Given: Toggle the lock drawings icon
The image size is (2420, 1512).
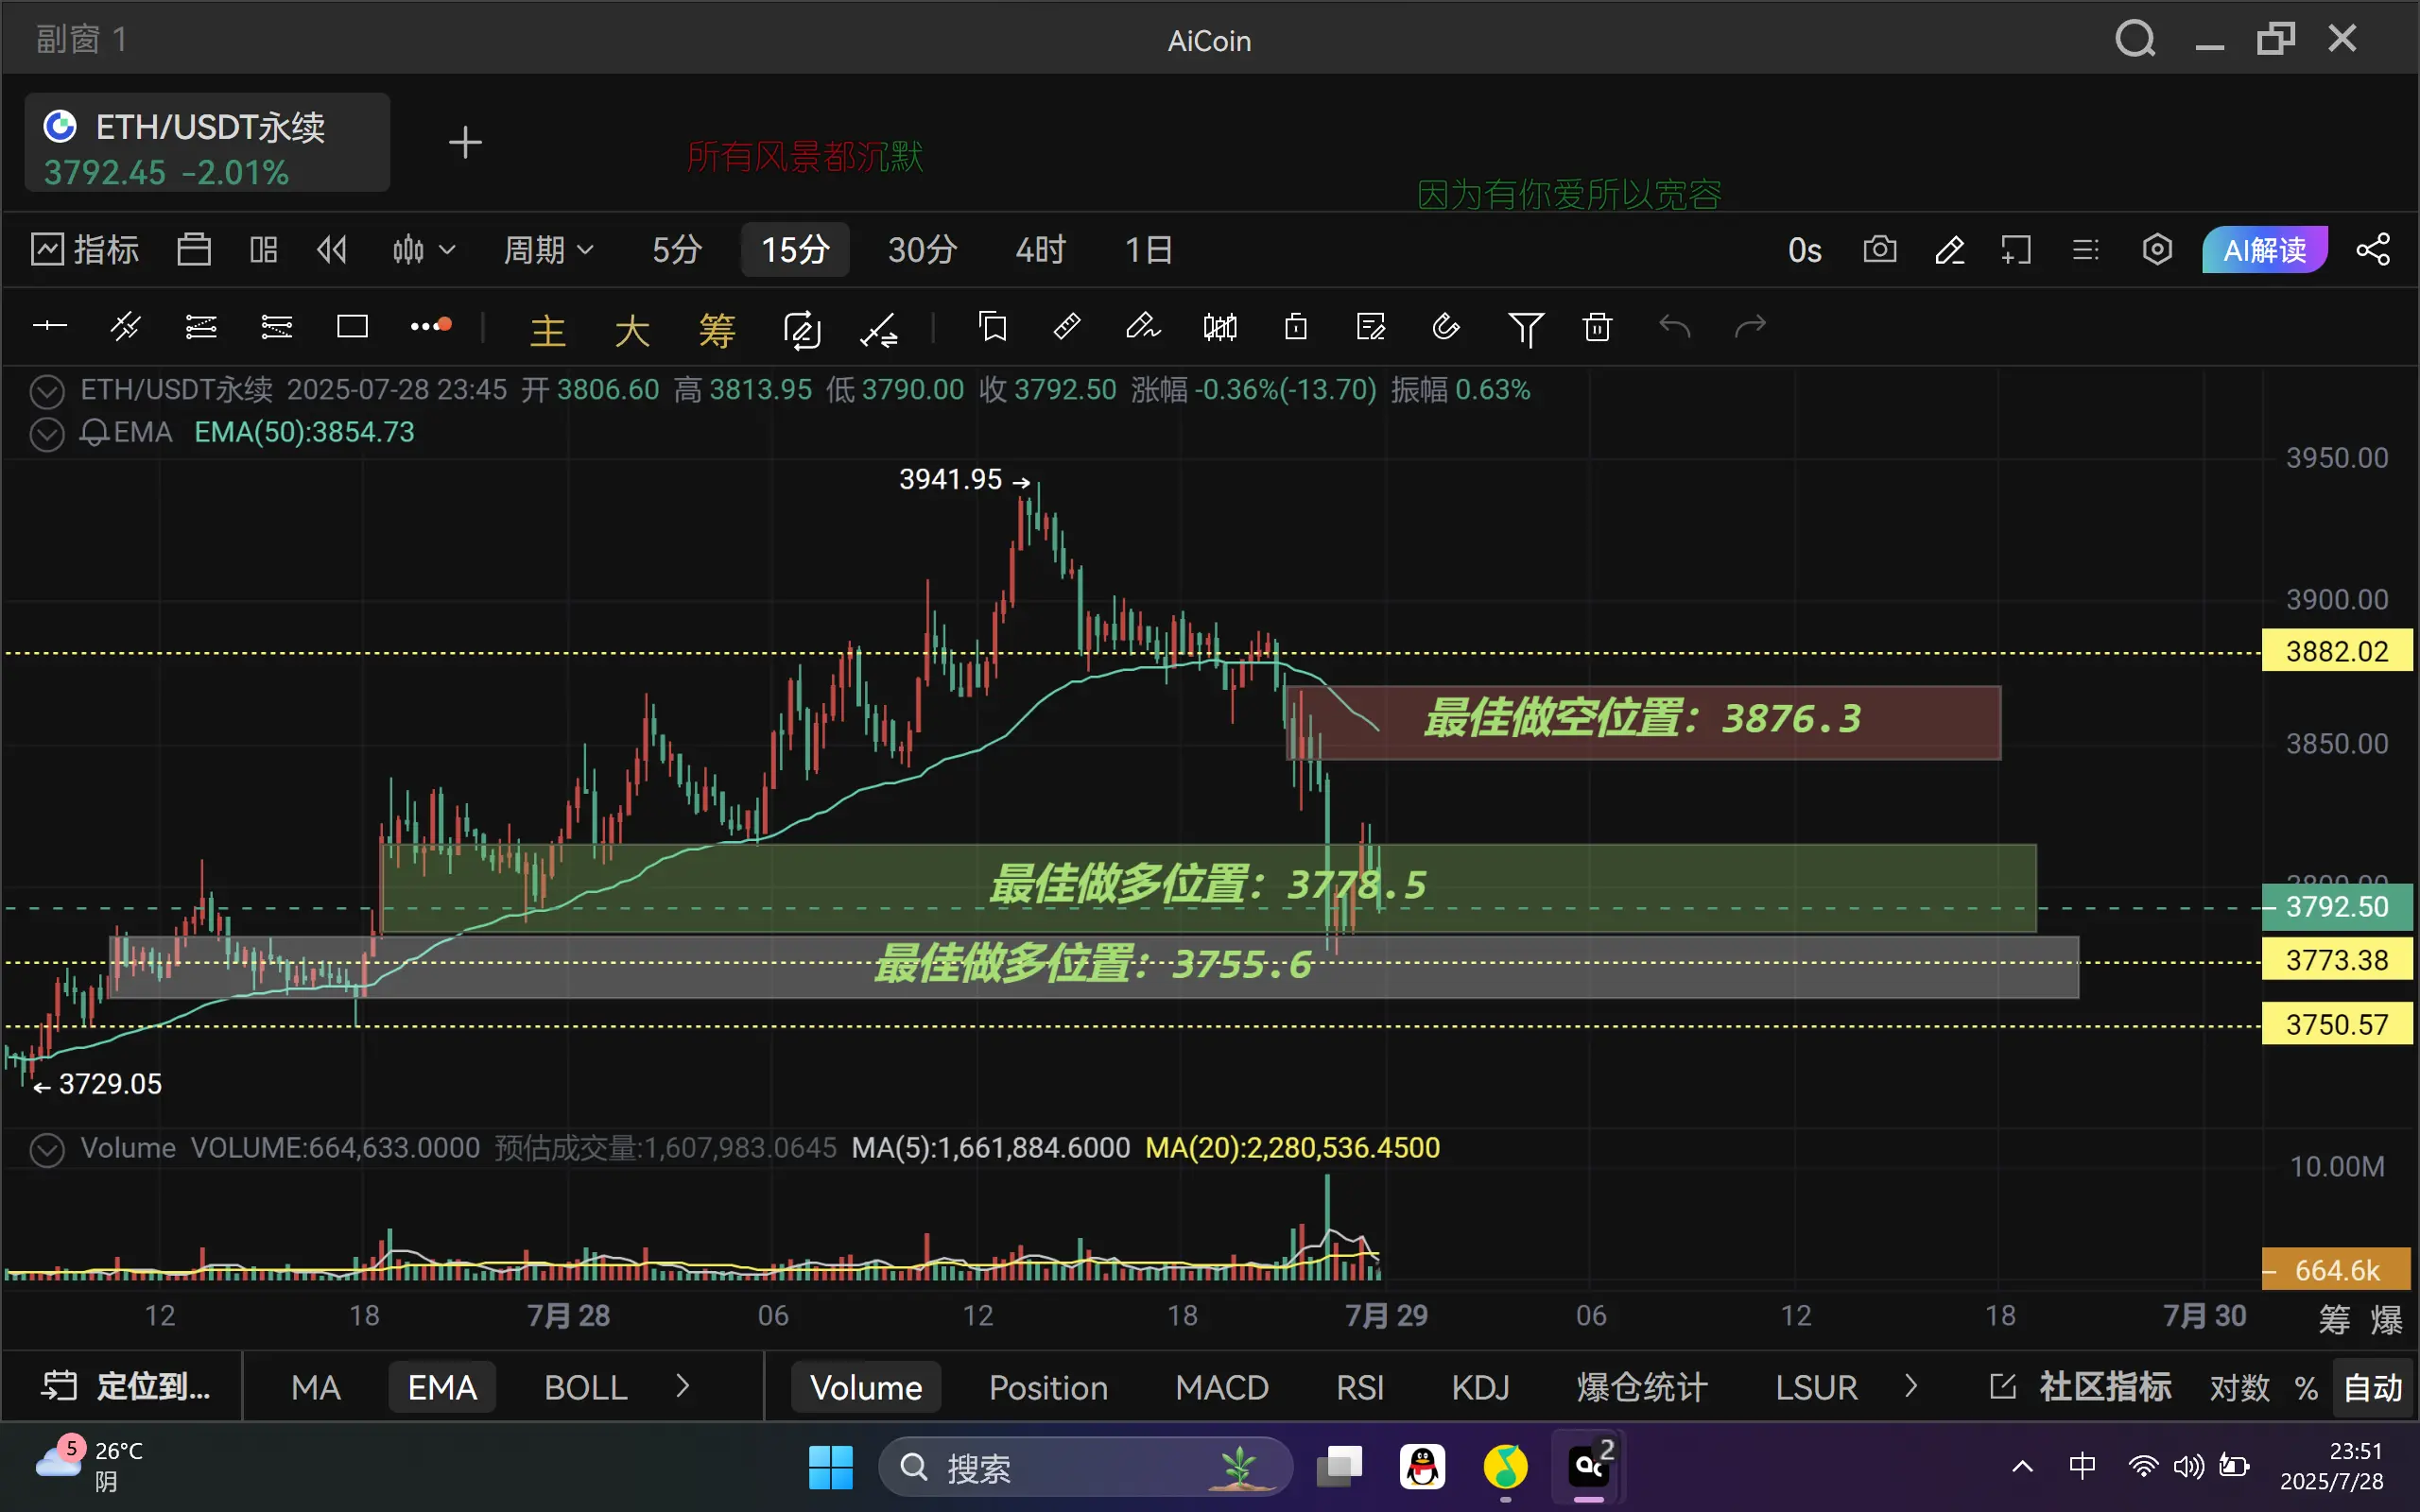Looking at the screenshot, I should pos(1296,326).
